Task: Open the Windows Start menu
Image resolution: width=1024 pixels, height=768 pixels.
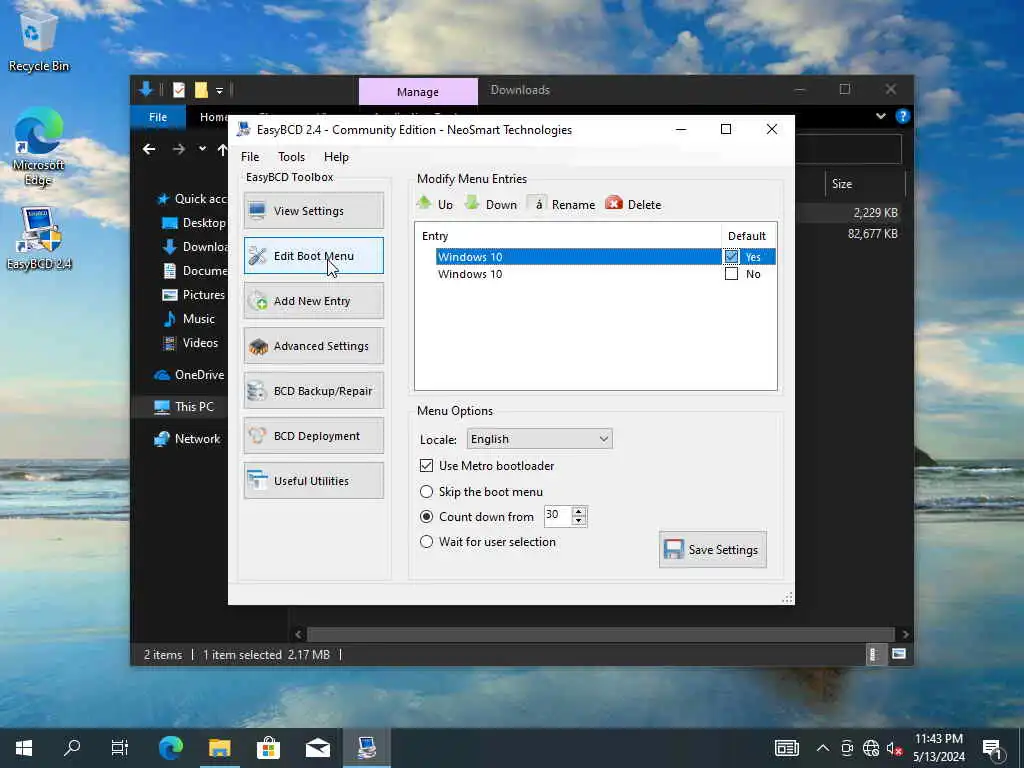Action: (x=24, y=748)
